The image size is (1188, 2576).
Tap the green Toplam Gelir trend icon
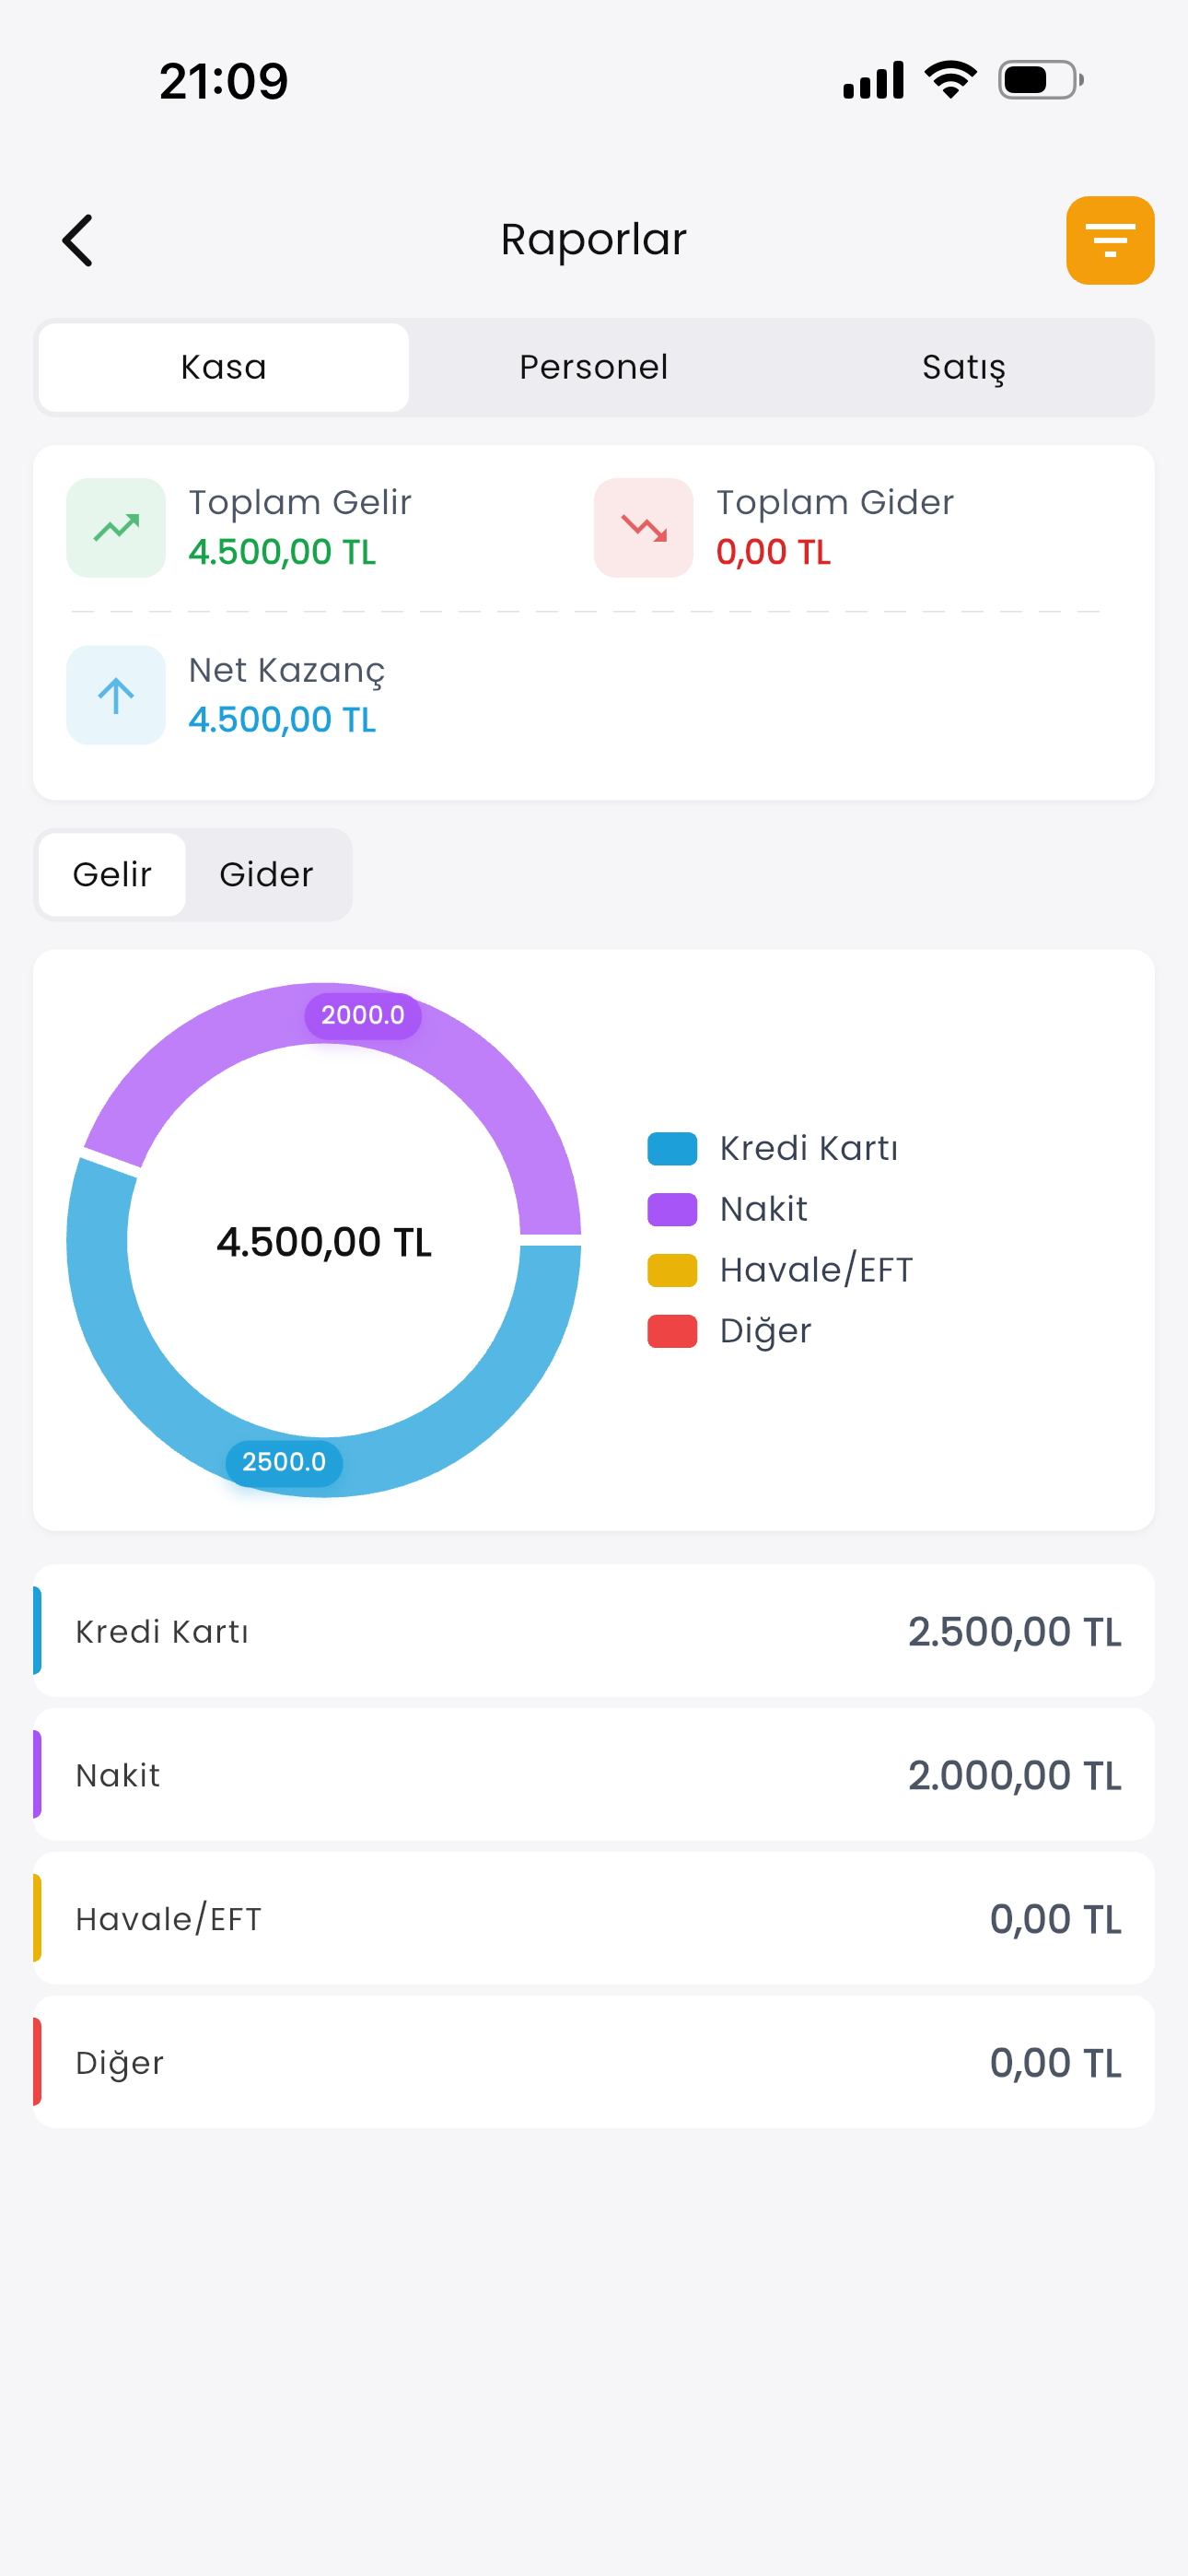[x=116, y=528]
